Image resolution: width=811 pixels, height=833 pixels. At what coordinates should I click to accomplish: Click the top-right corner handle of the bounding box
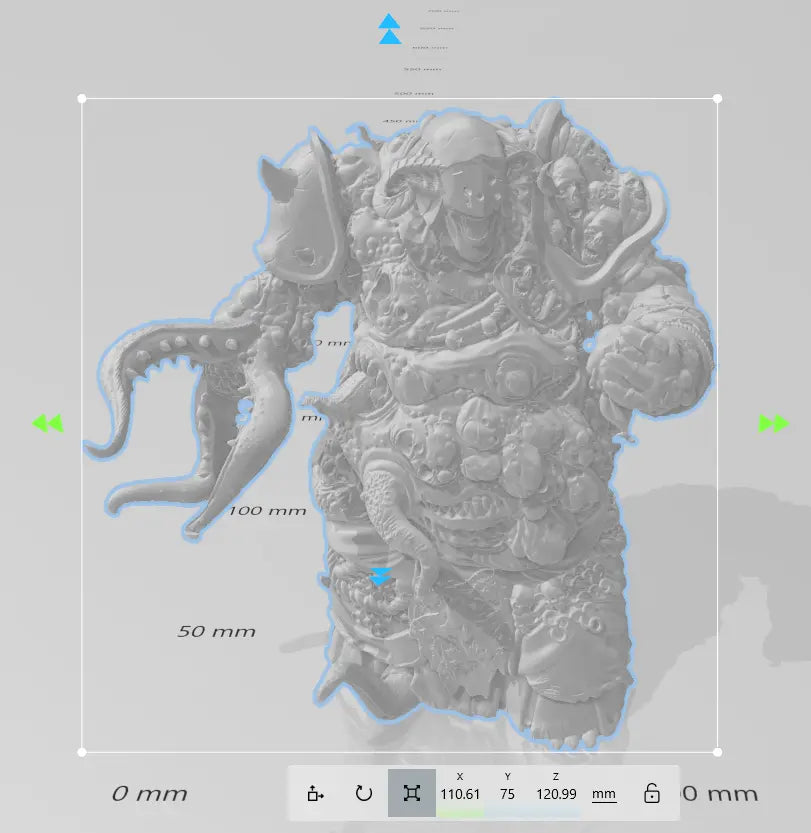(716, 98)
